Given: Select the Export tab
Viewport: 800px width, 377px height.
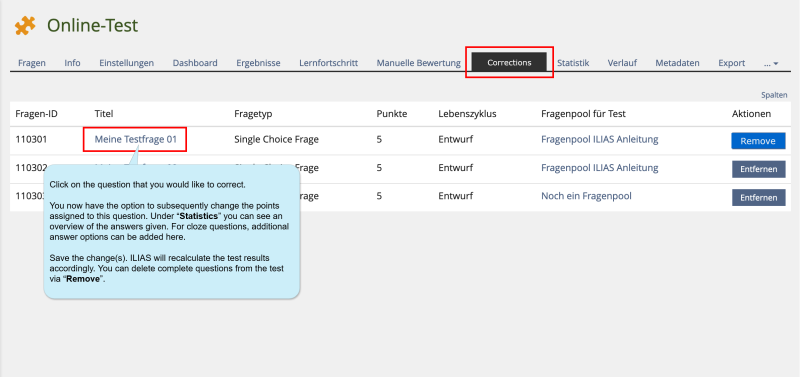Looking at the screenshot, I should [x=732, y=63].
